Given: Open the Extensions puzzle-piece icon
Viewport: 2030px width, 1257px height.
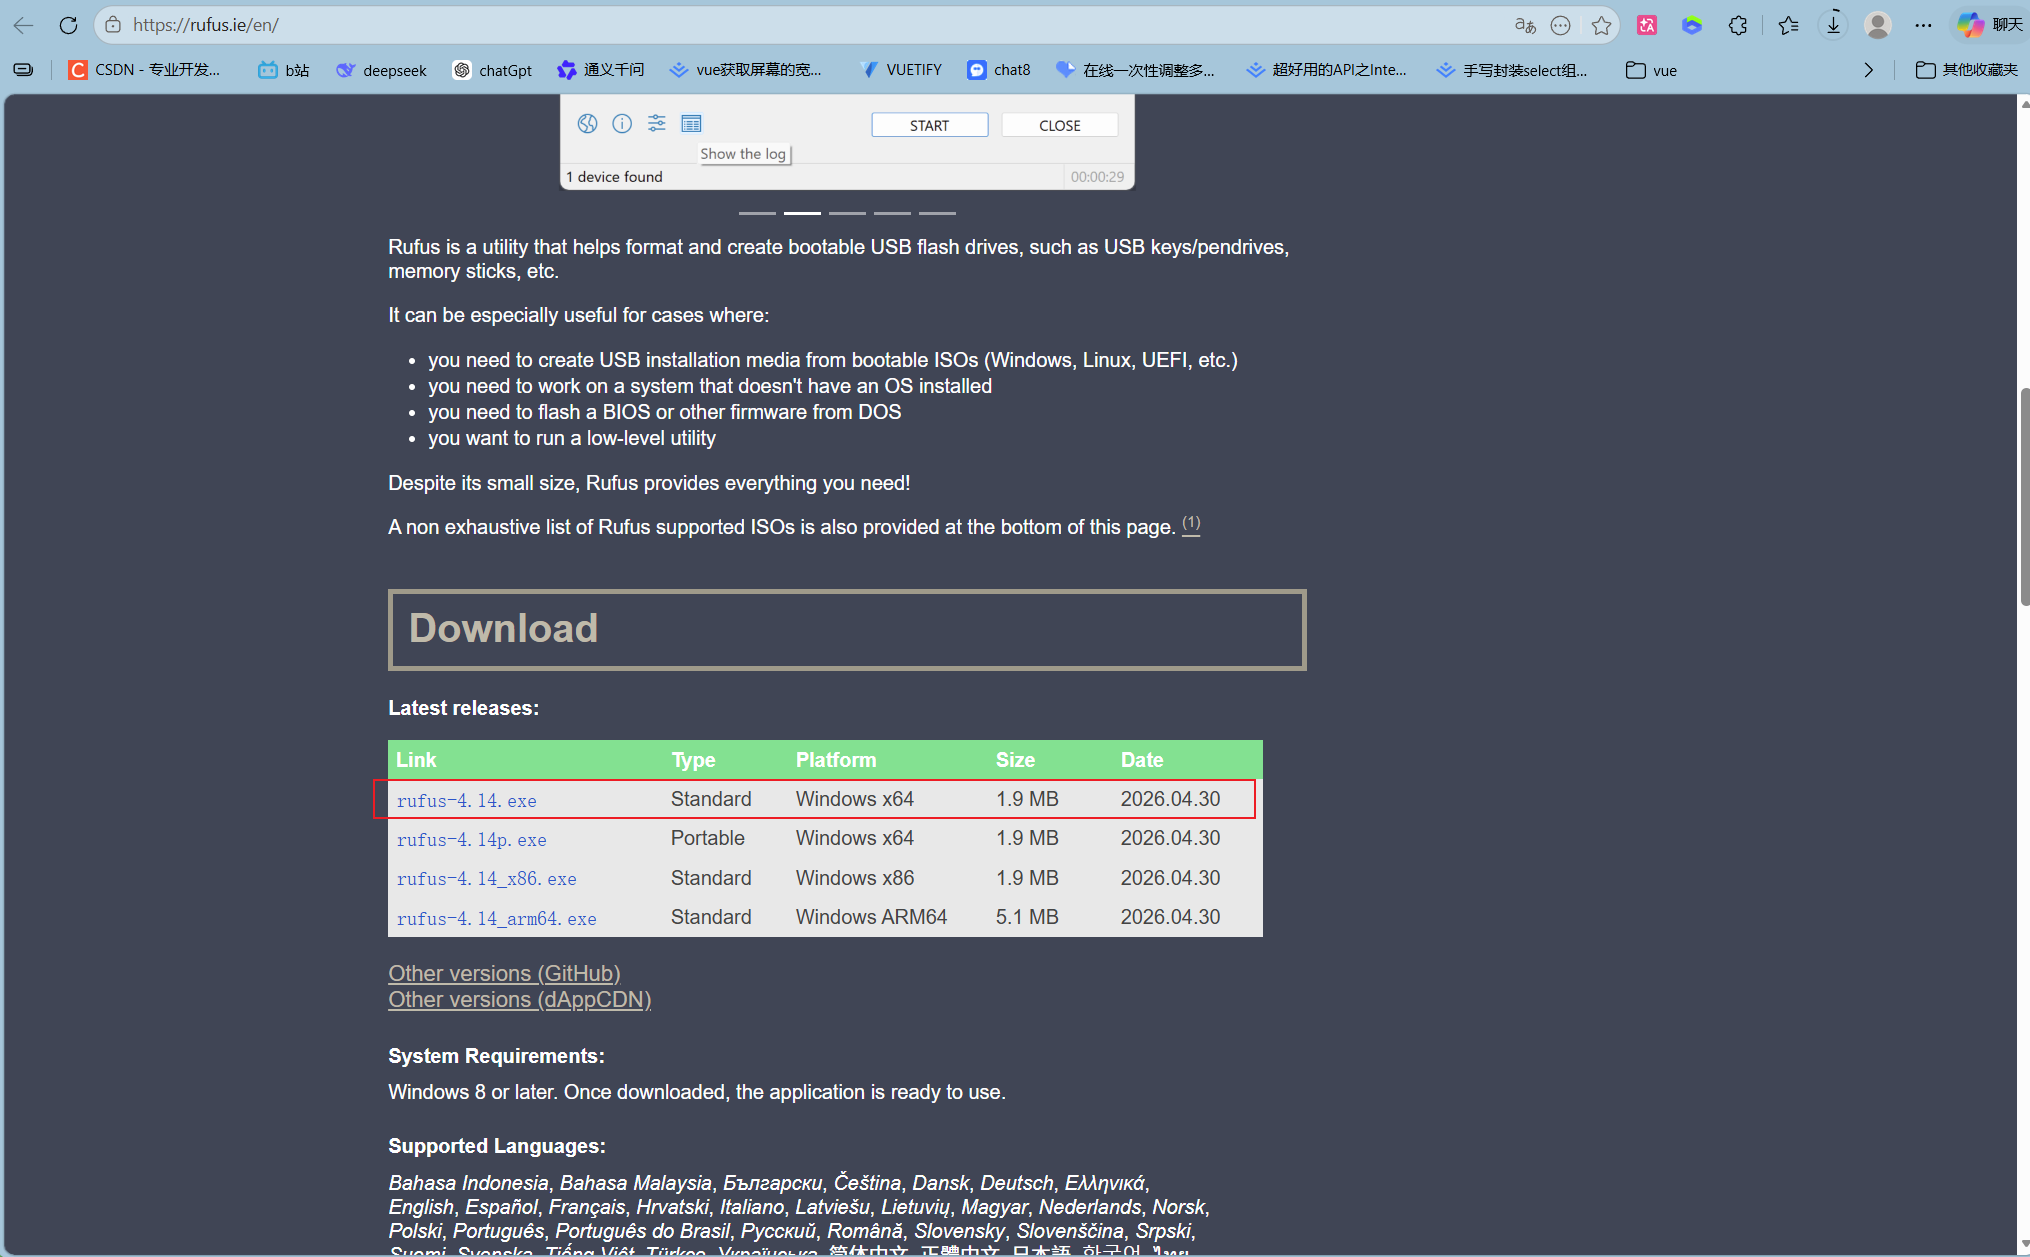Looking at the screenshot, I should coord(1738,26).
